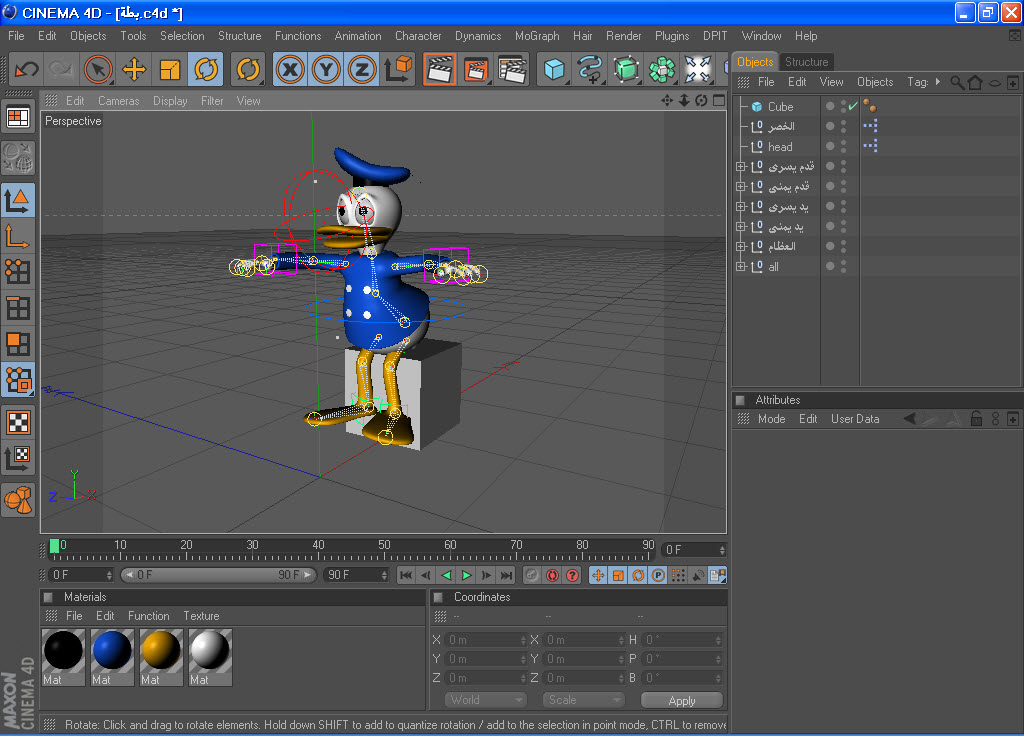Screen dimensions: 1024x736
Task: Toggle autokeying red button
Action: point(552,575)
